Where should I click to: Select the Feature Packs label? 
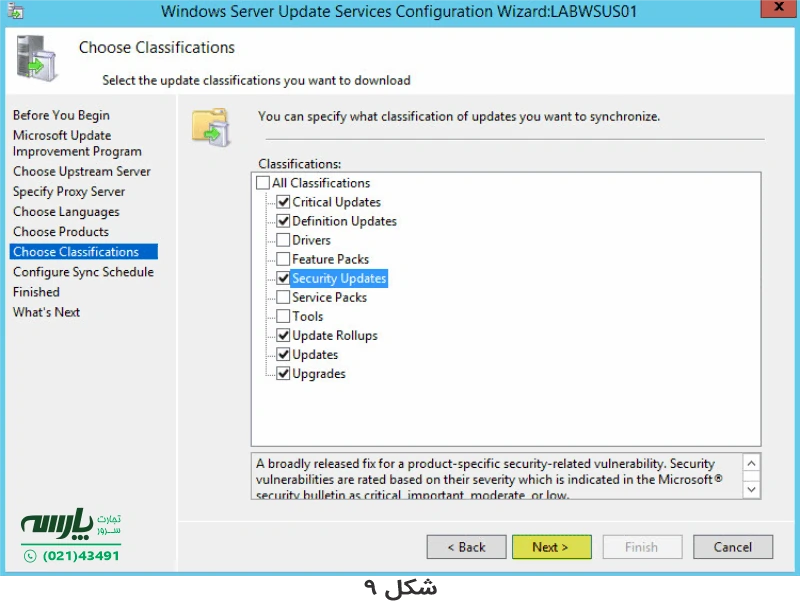tap(331, 259)
